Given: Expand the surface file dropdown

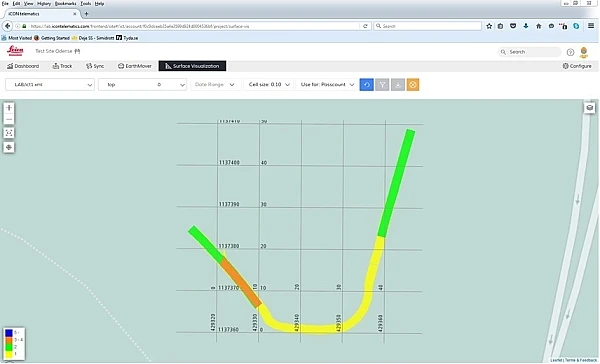Looking at the screenshot, I should 50,85.
